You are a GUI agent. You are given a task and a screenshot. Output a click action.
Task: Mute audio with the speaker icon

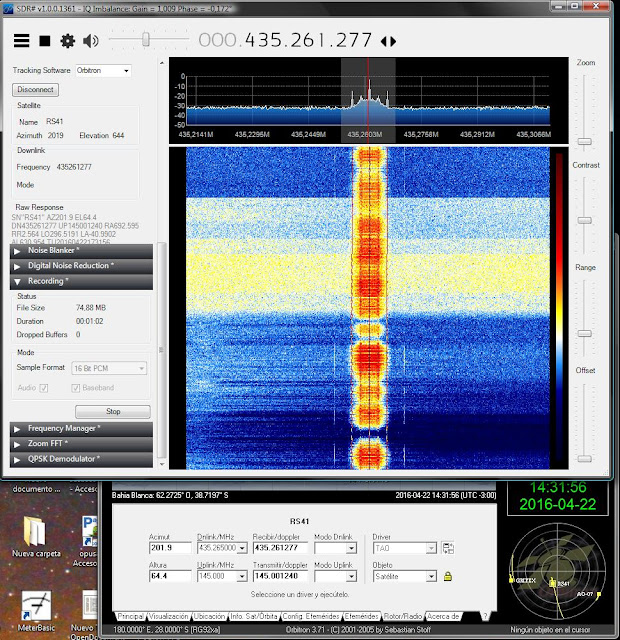[91, 41]
